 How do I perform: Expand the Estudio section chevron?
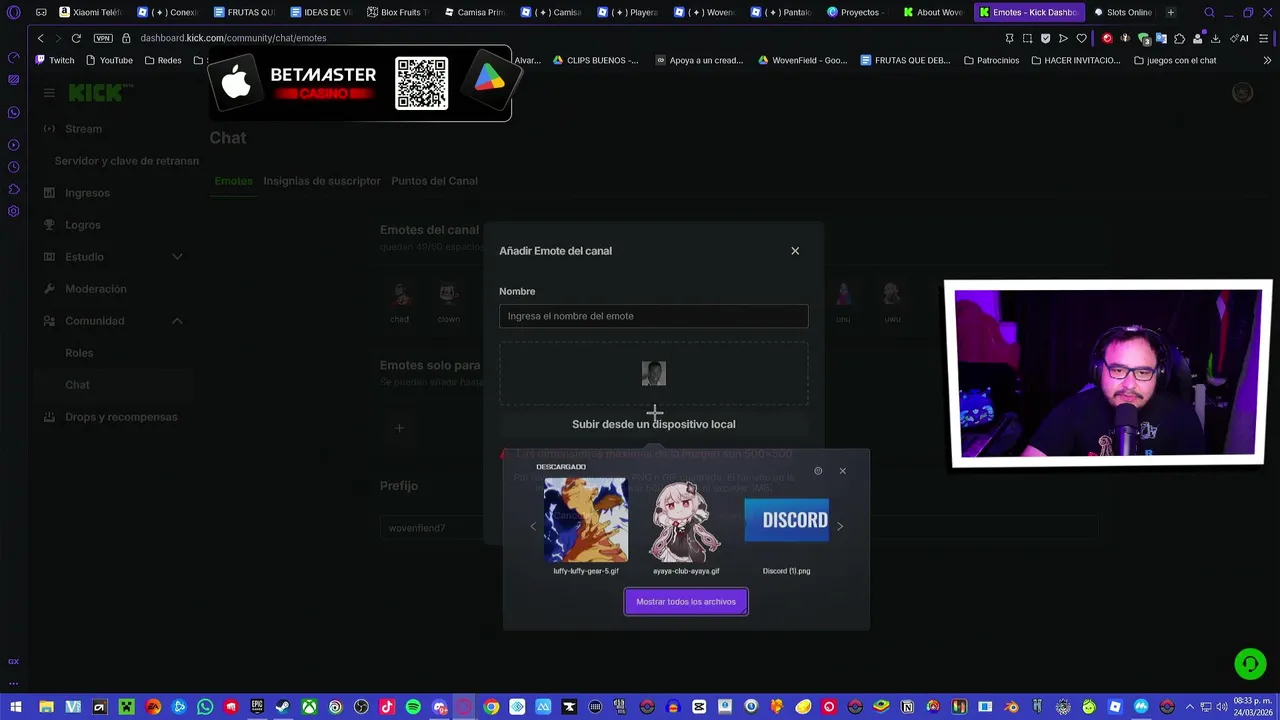point(177,257)
